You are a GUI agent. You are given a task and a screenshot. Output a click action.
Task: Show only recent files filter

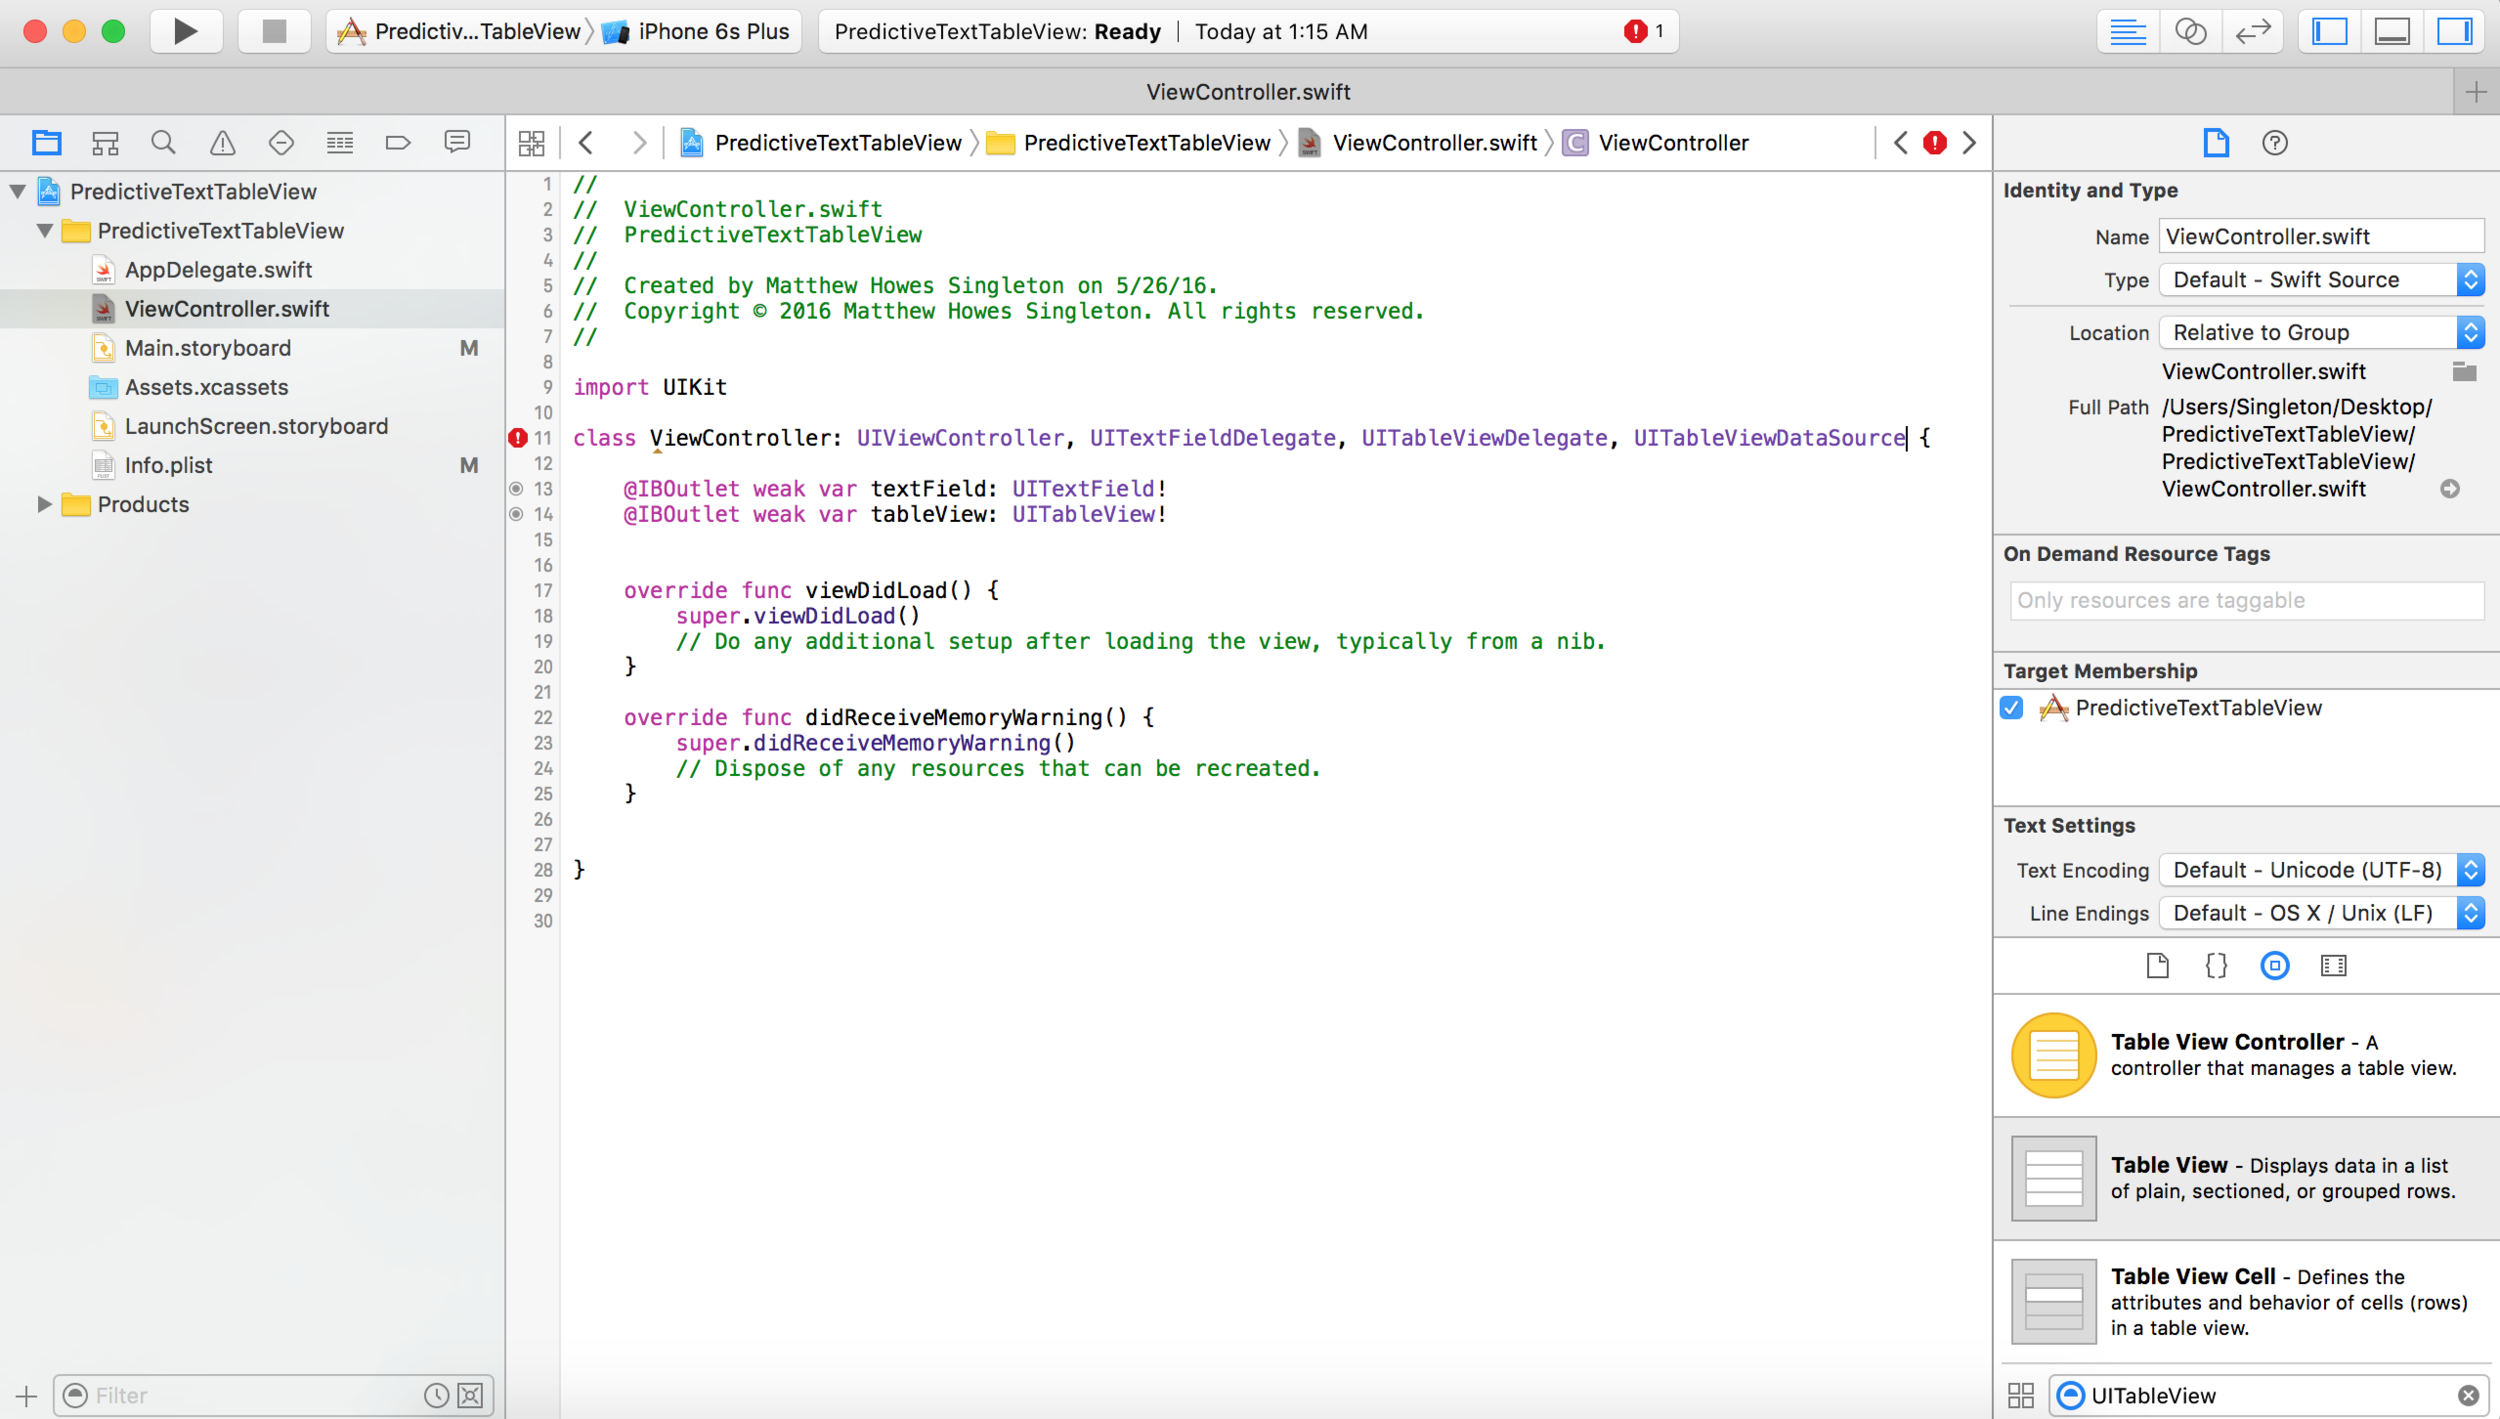coord(436,1395)
